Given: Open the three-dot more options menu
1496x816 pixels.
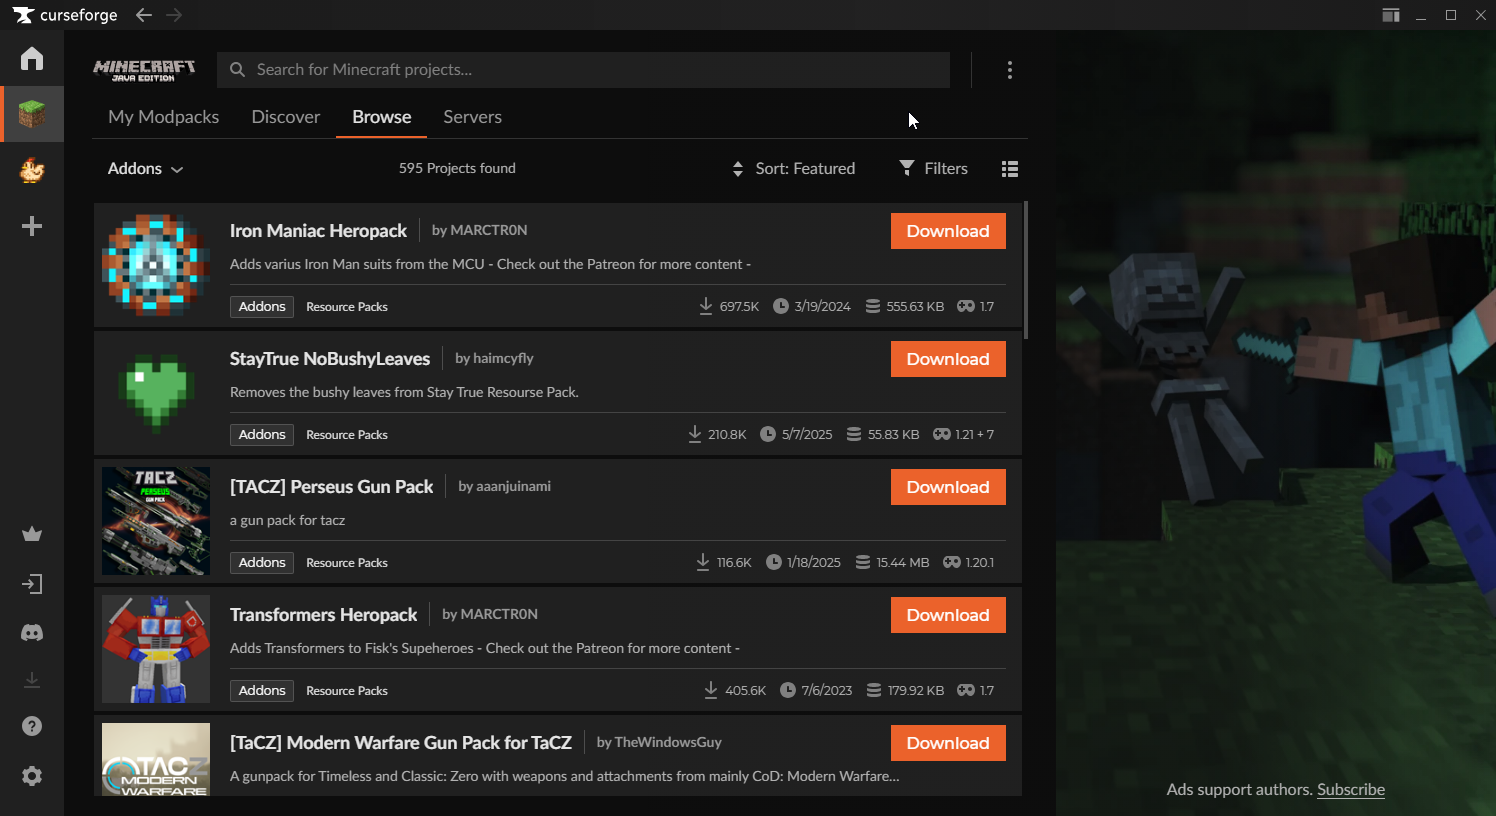Looking at the screenshot, I should (x=1010, y=70).
